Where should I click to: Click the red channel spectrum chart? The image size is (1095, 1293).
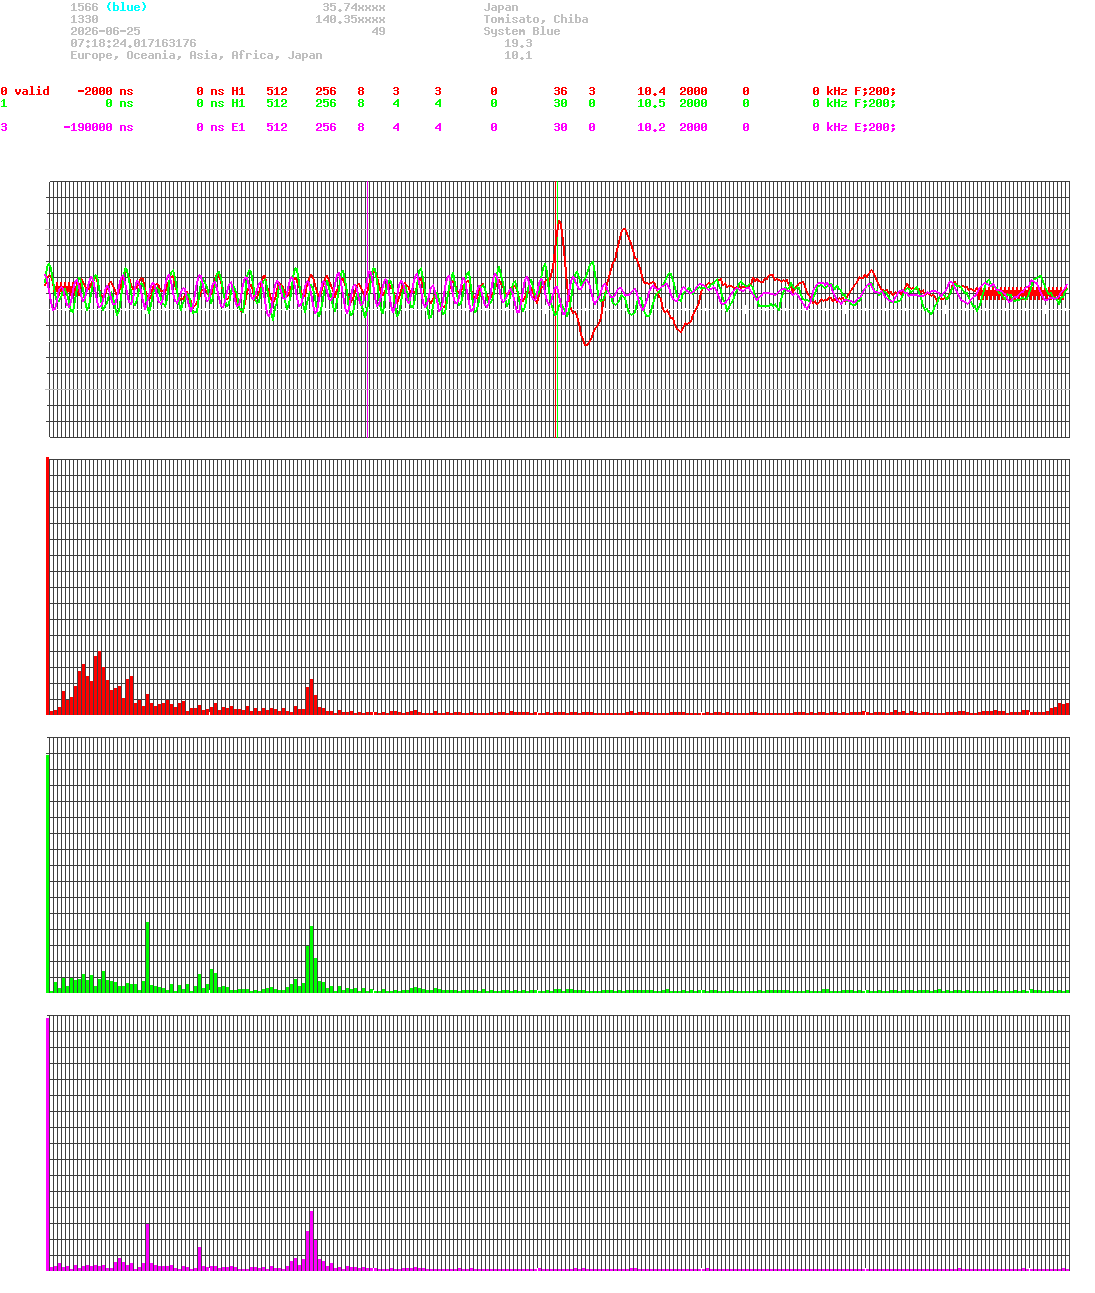pyautogui.click(x=558, y=586)
